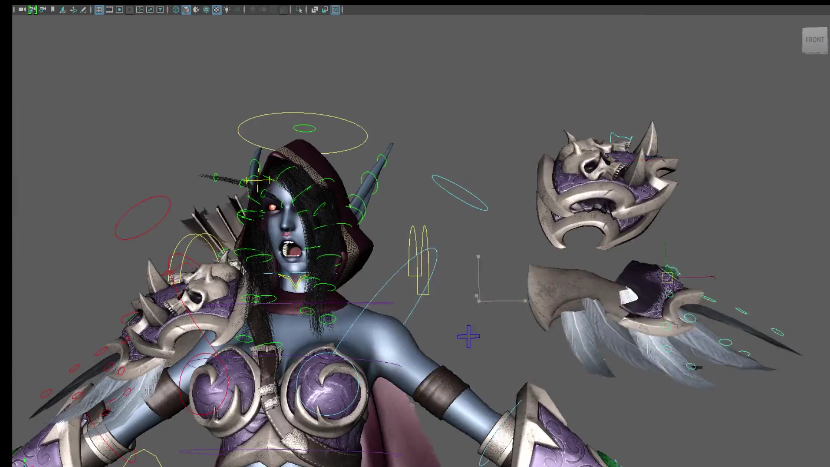Open the Grease Pencil tool icon
This screenshot has height=467, width=830.
tap(83, 10)
